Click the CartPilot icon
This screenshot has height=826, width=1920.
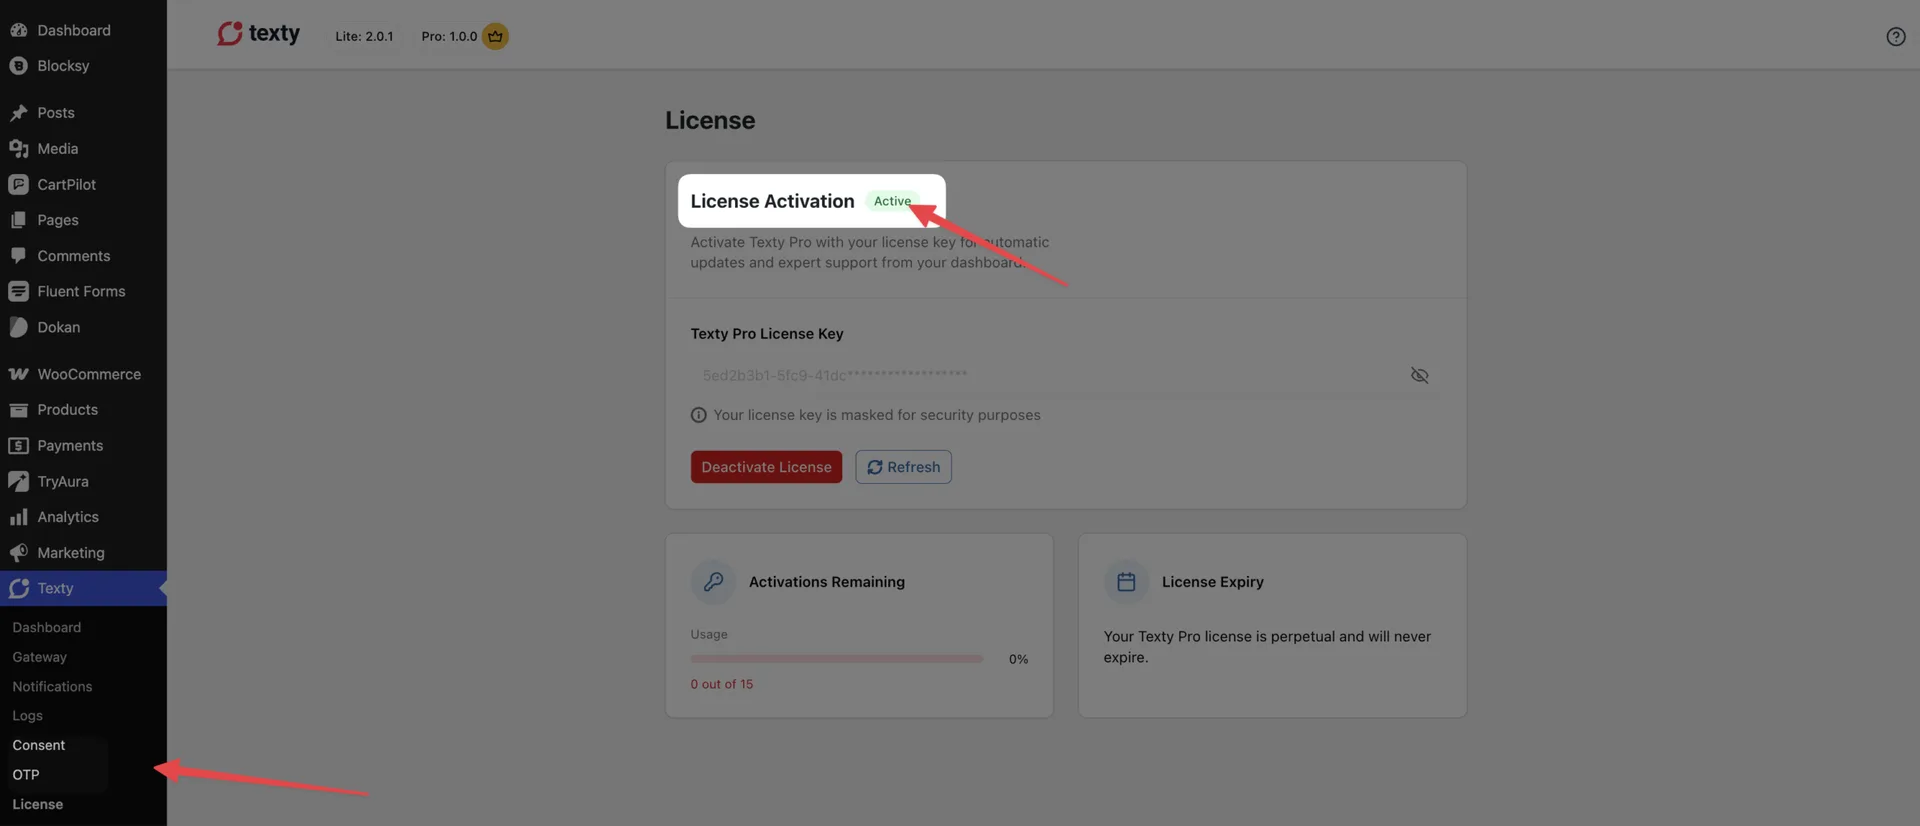point(18,185)
